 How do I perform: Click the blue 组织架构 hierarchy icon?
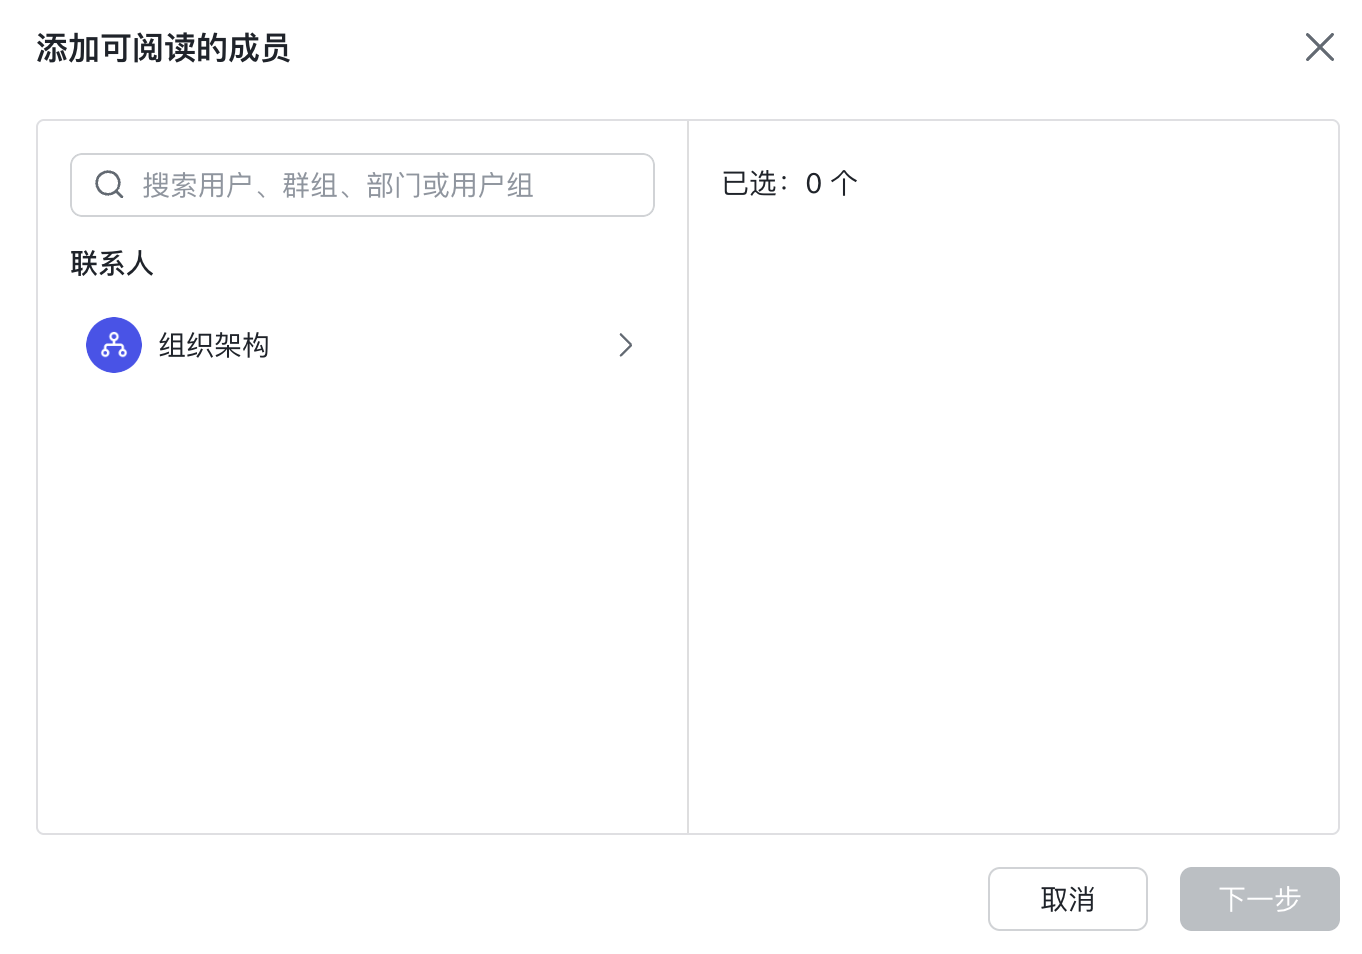click(x=114, y=345)
